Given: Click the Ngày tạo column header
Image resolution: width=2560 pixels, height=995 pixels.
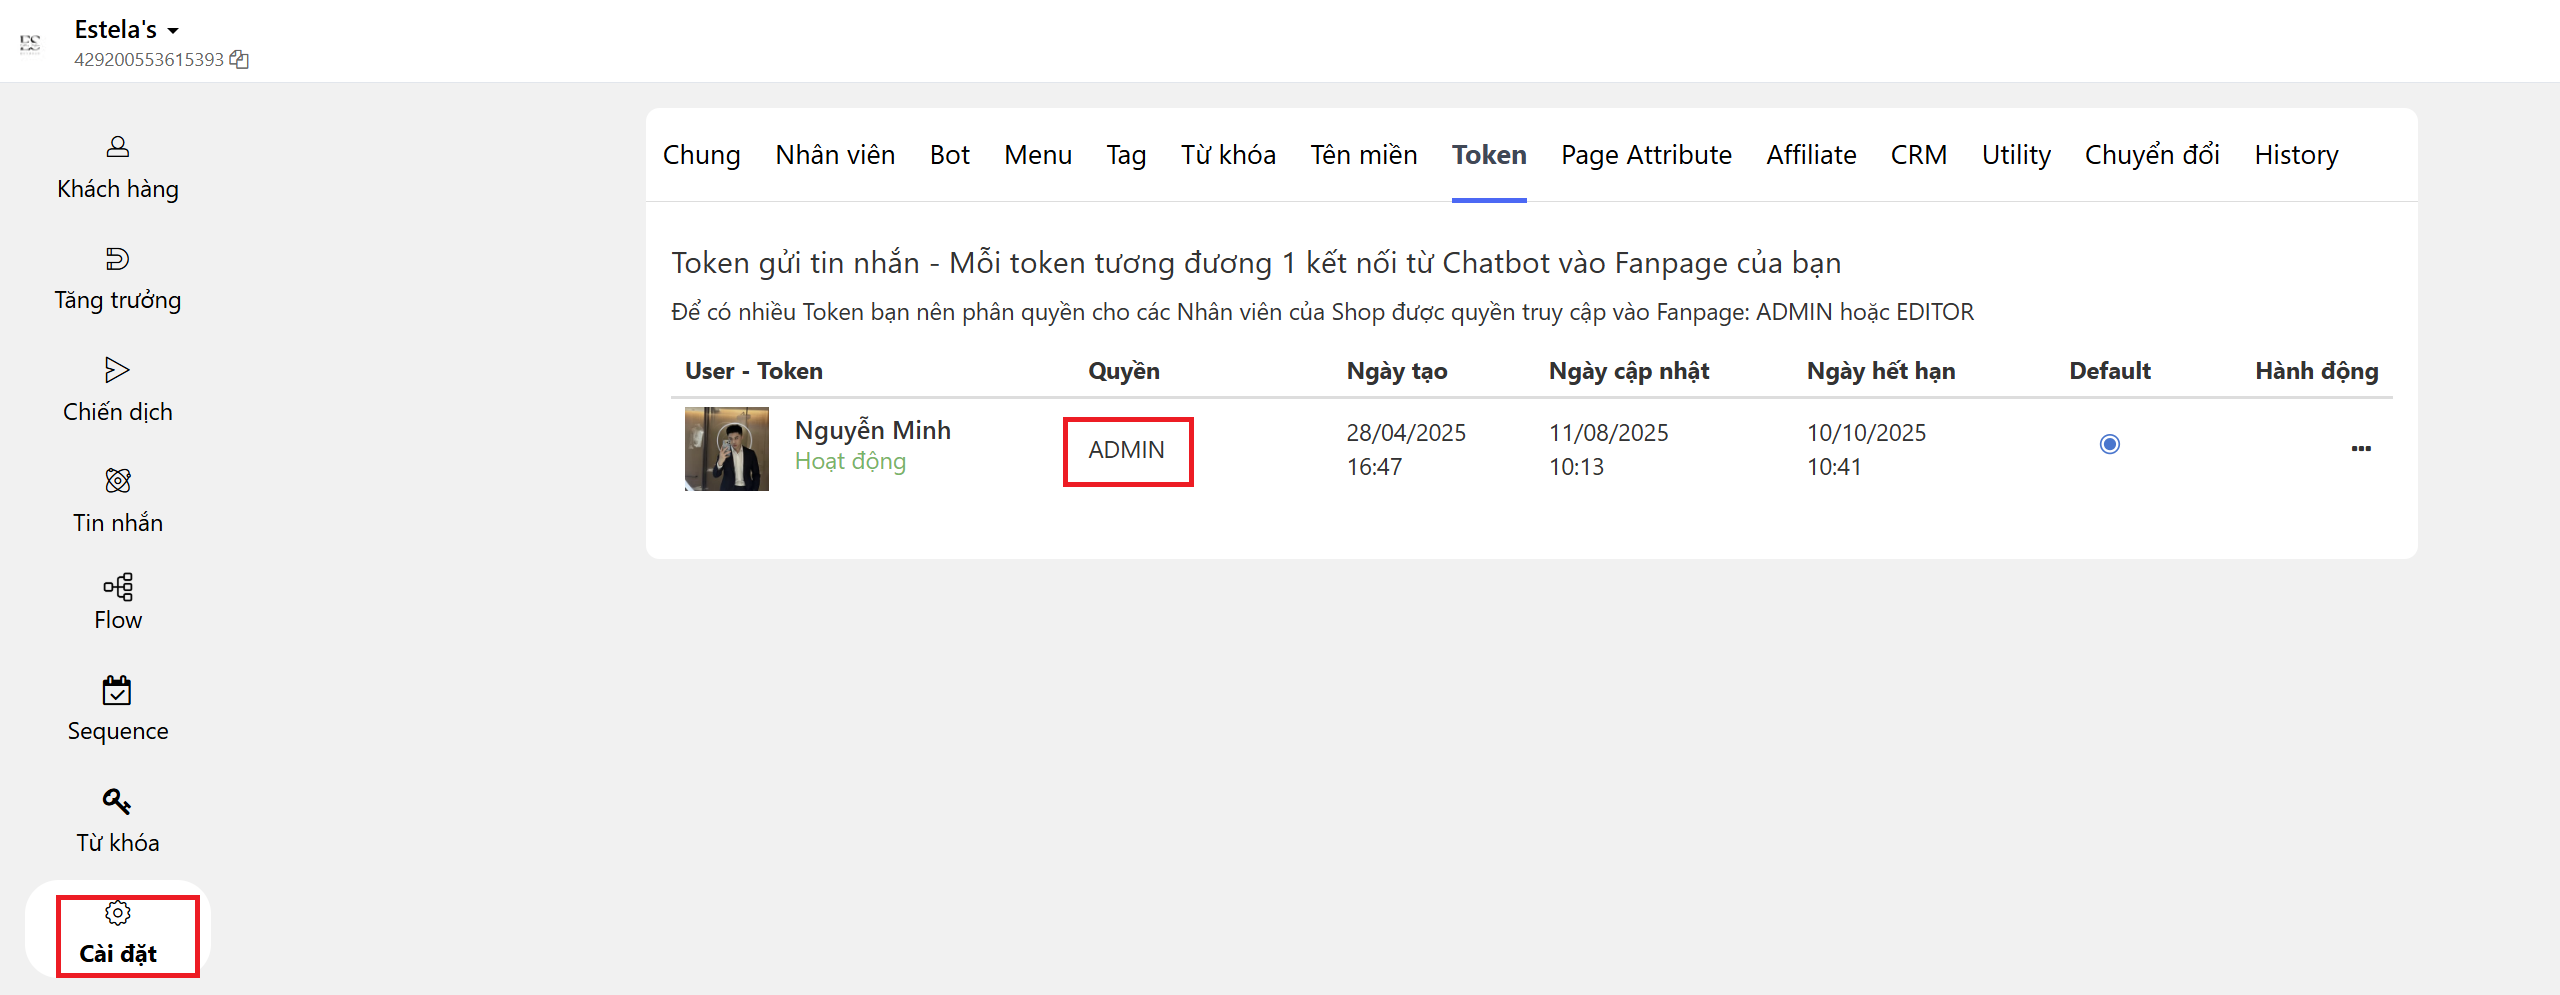Looking at the screenshot, I should [x=1396, y=371].
